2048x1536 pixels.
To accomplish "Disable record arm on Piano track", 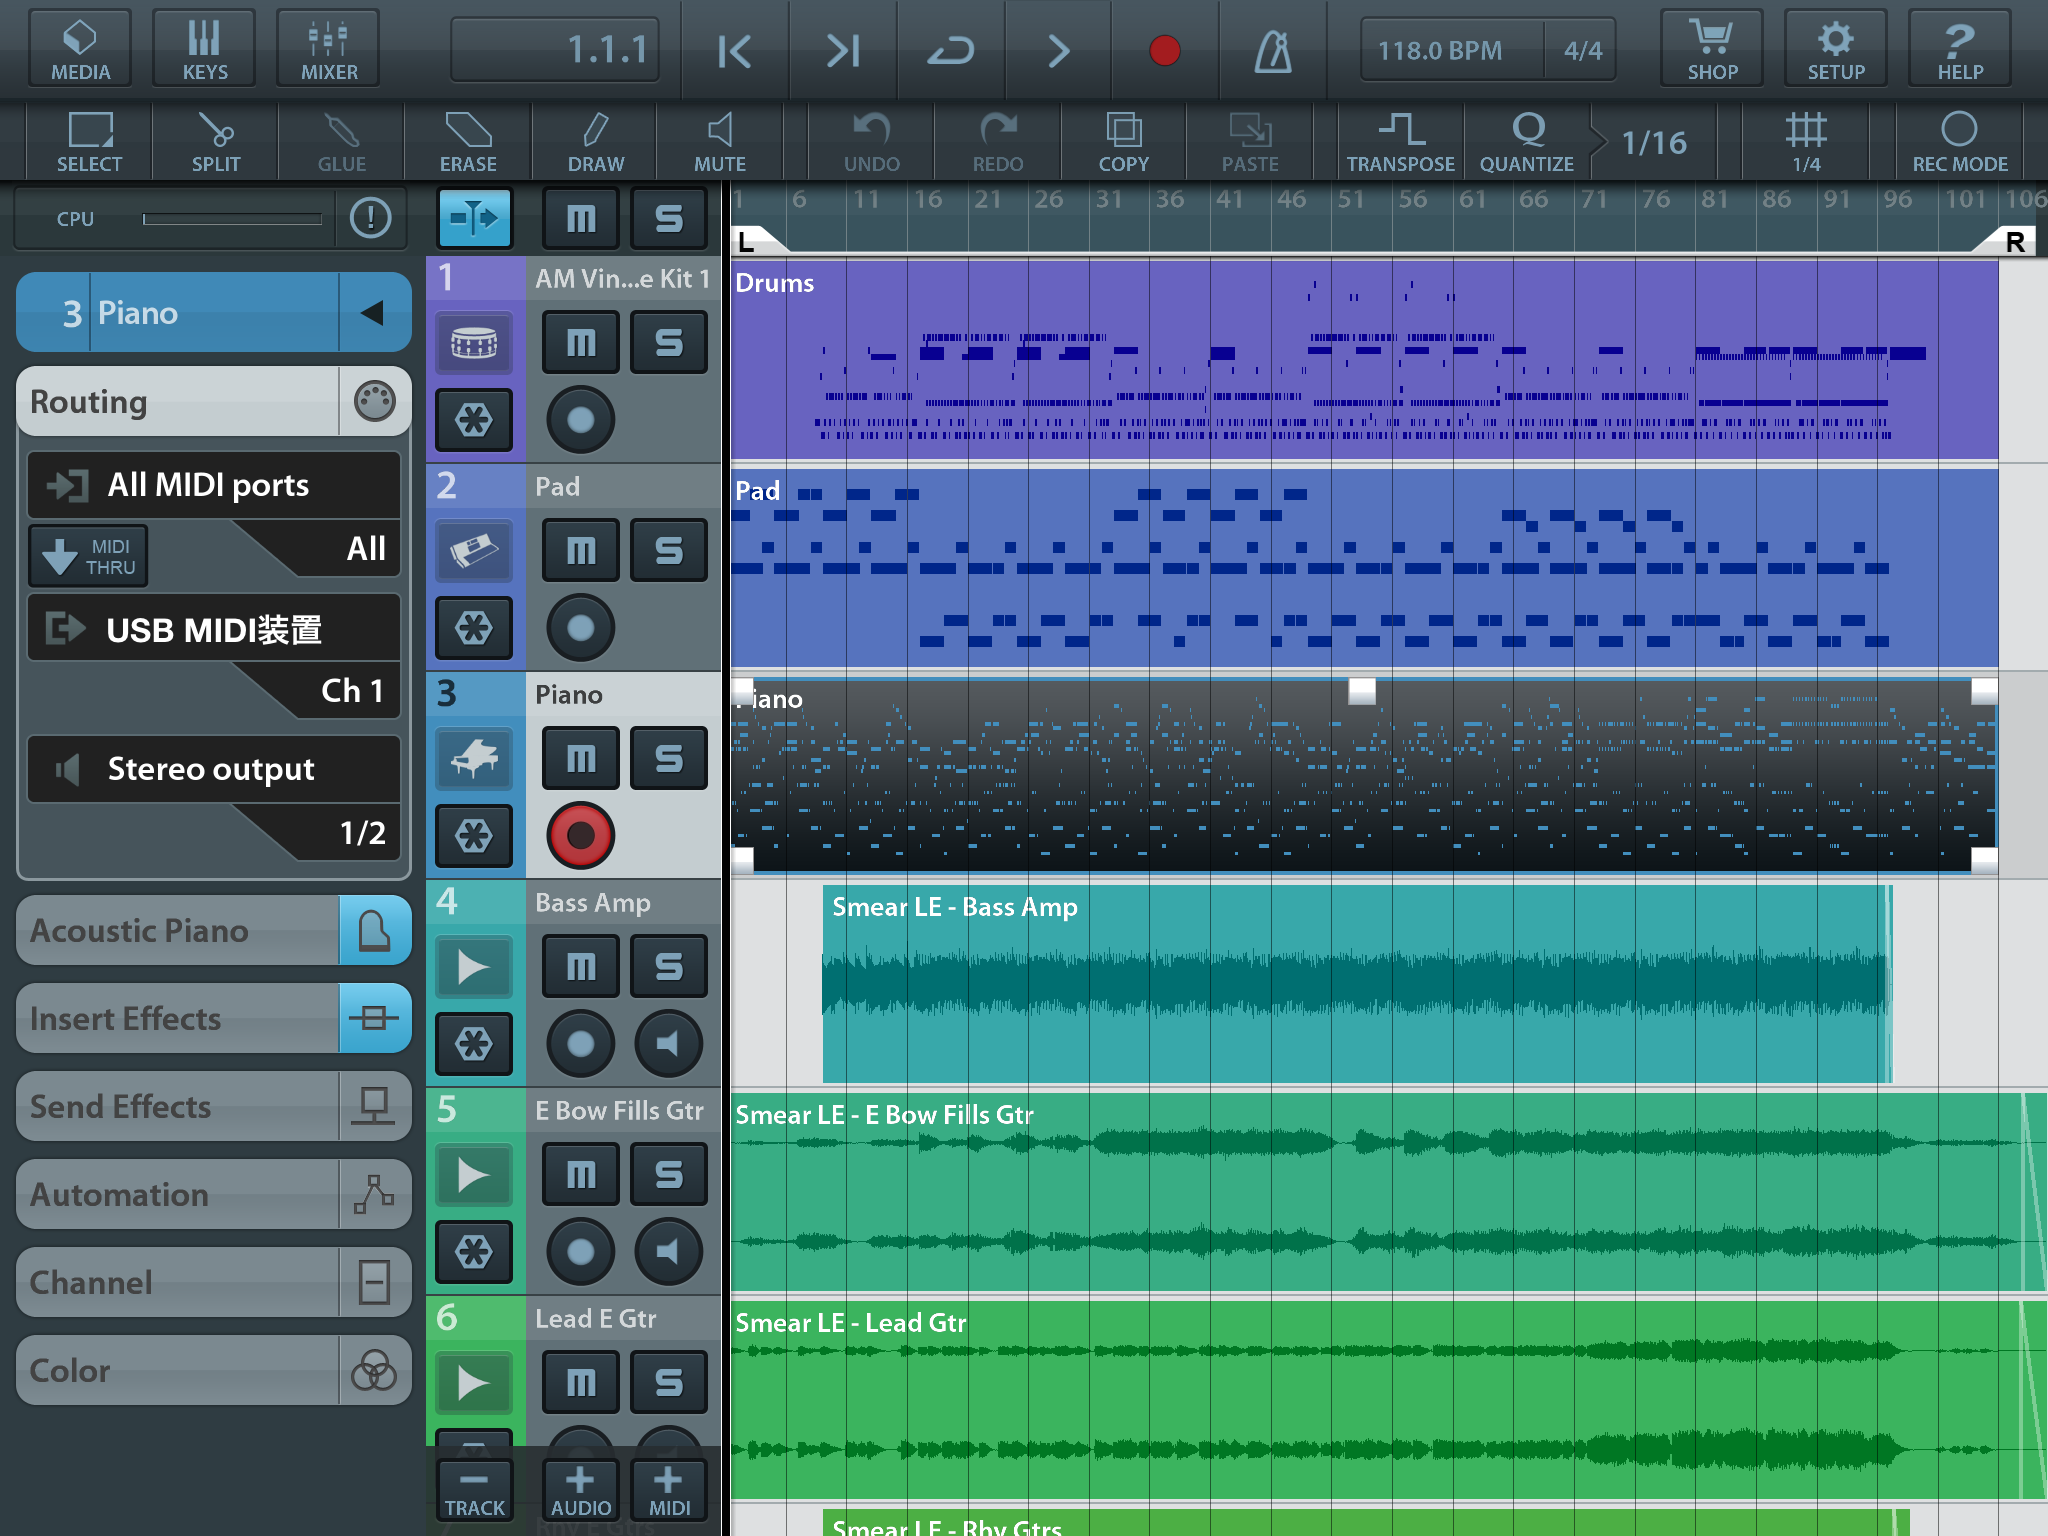I will (580, 835).
